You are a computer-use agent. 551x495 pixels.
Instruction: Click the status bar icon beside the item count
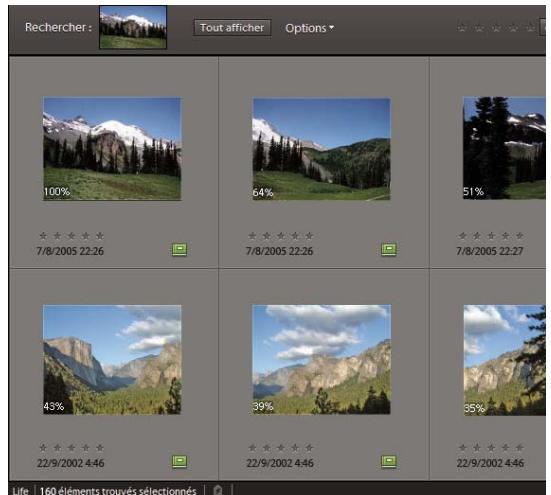tap(218, 490)
